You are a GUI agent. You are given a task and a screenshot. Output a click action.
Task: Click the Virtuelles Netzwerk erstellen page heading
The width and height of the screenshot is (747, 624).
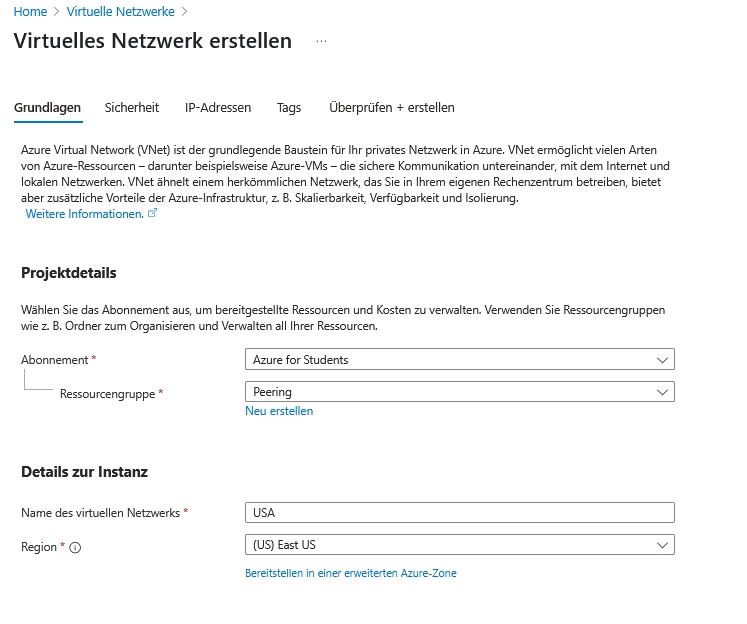pyautogui.click(x=153, y=41)
